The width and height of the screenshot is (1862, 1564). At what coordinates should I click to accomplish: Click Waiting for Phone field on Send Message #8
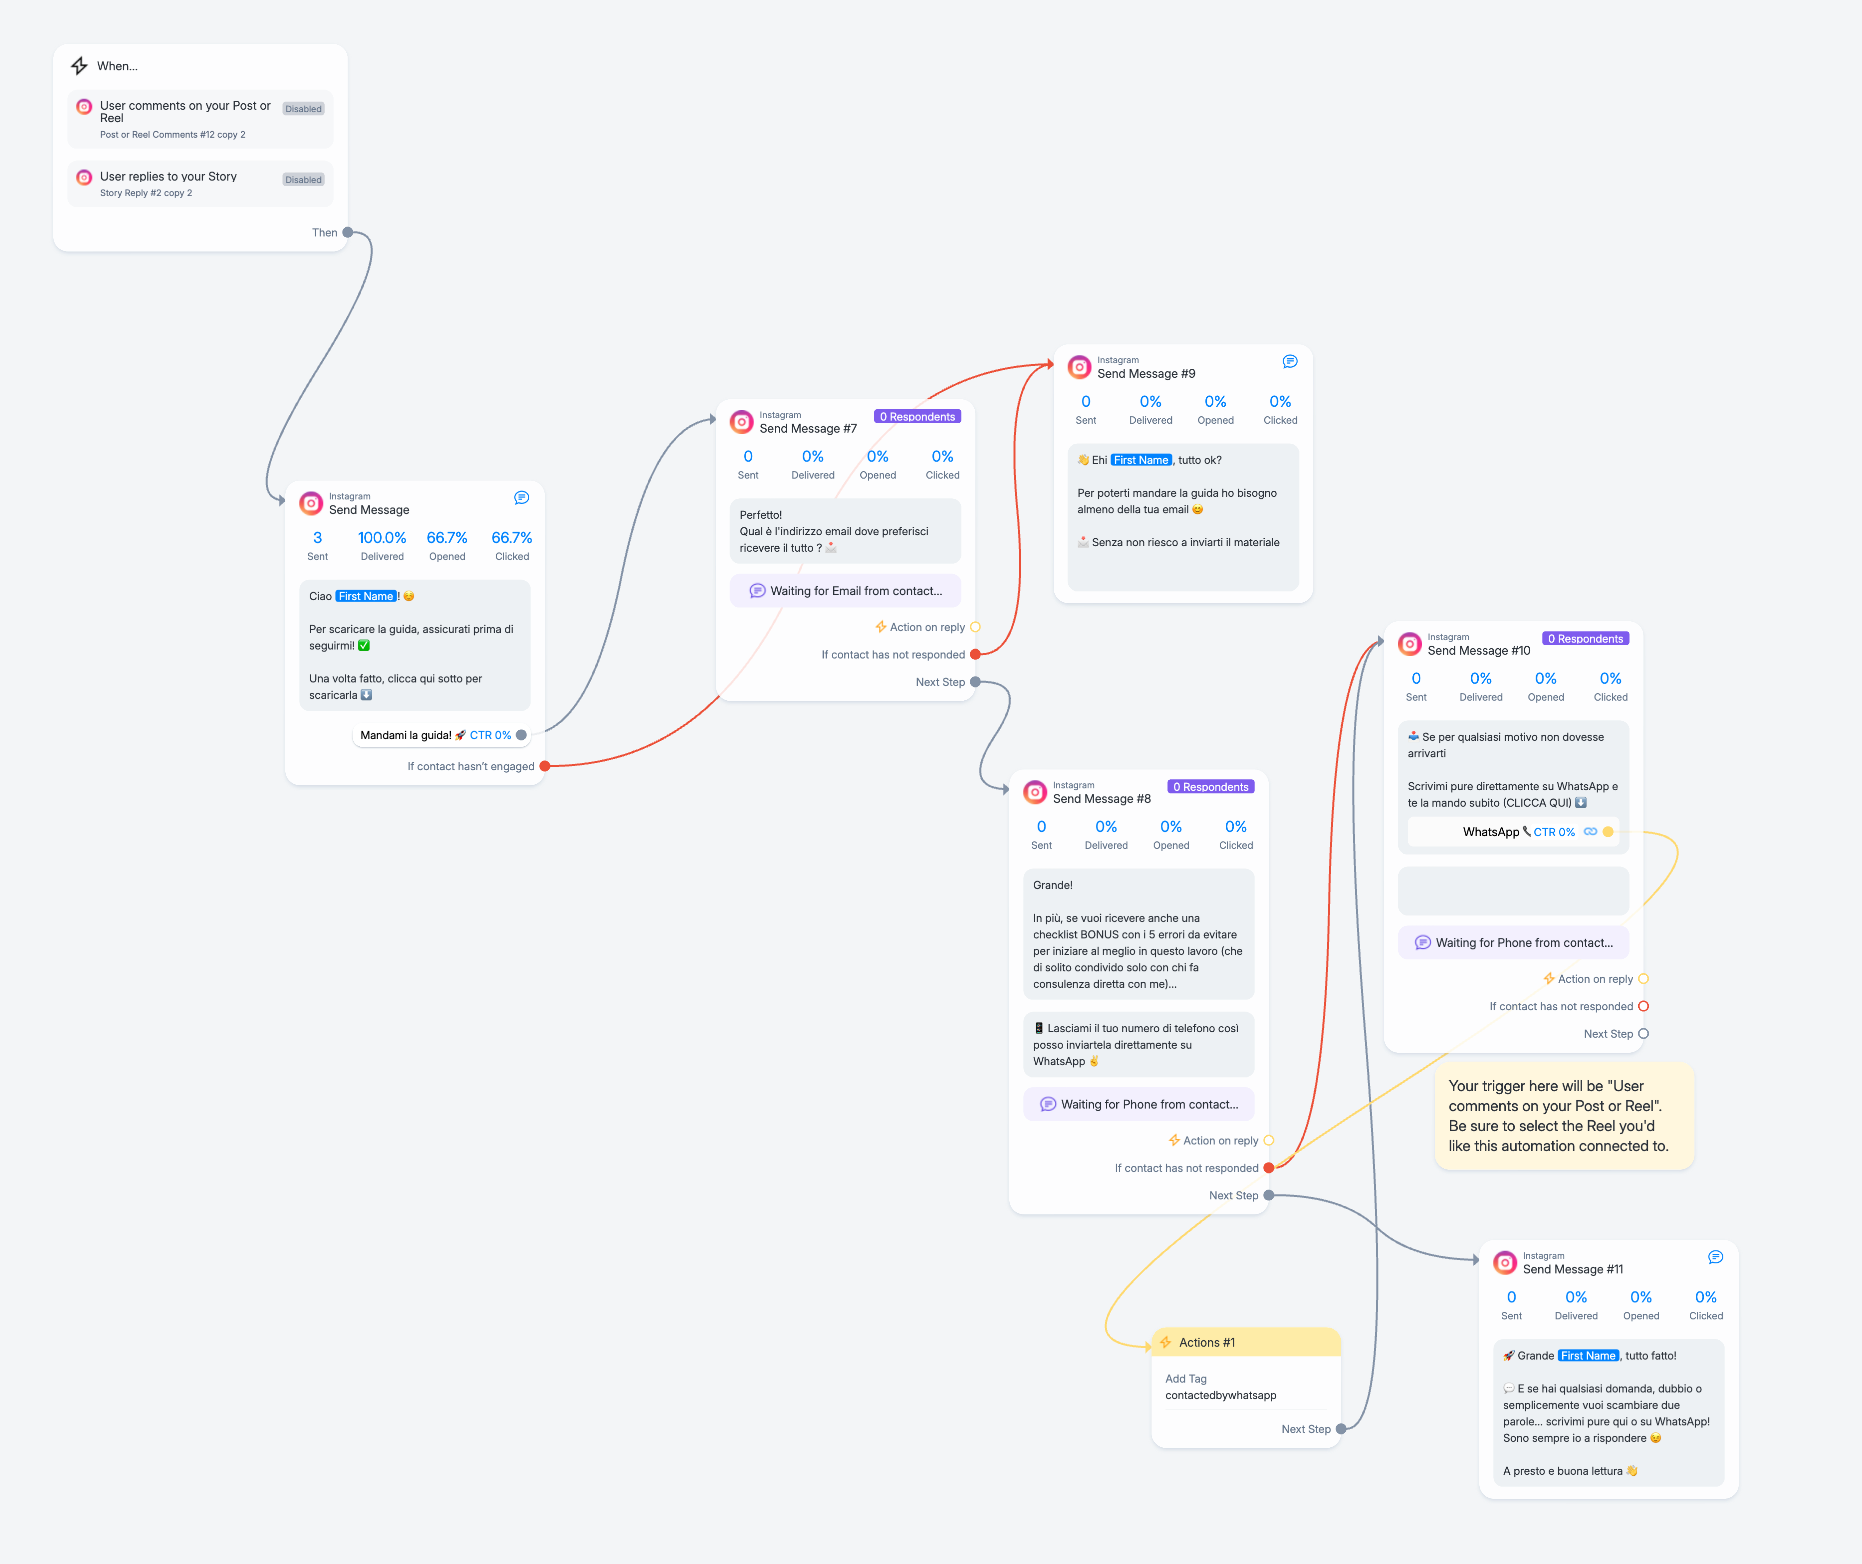coord(1139,1105)
